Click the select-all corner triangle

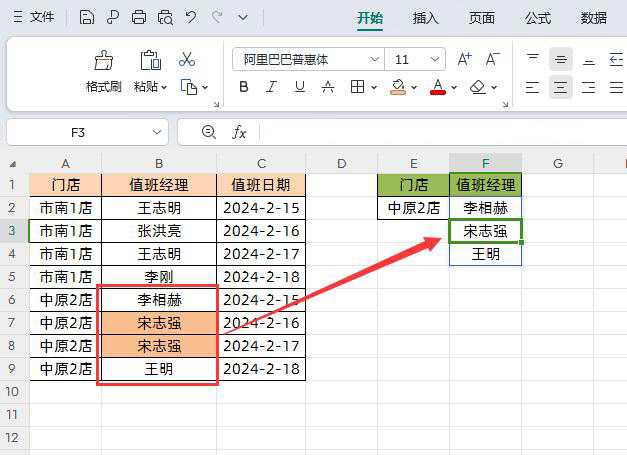pos(13,164)
